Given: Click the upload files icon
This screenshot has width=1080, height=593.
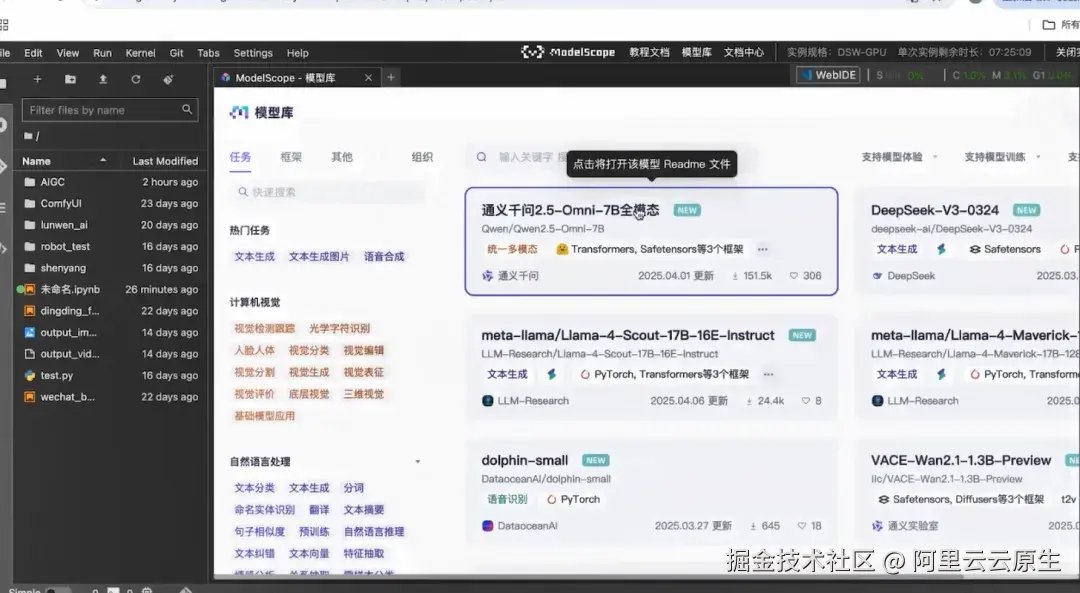Looking at the screenshot, I should (104, 80).
